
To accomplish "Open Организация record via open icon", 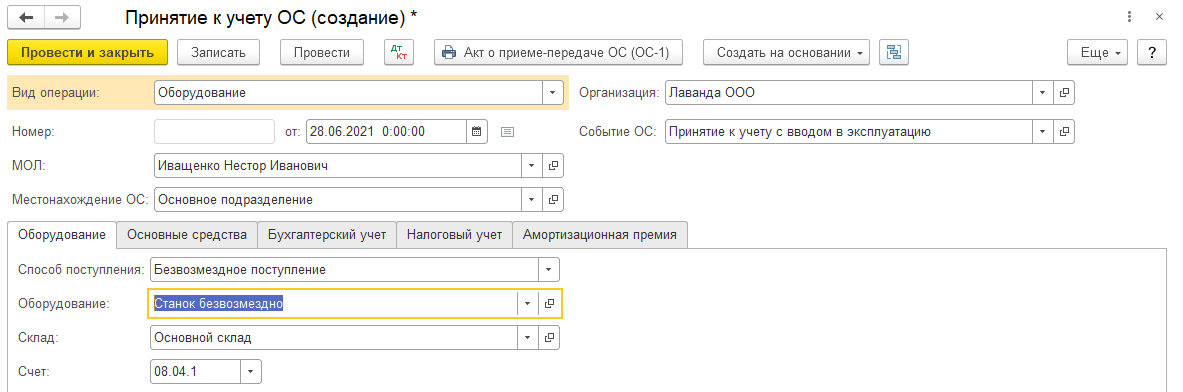I will [x=1064, y=93].
